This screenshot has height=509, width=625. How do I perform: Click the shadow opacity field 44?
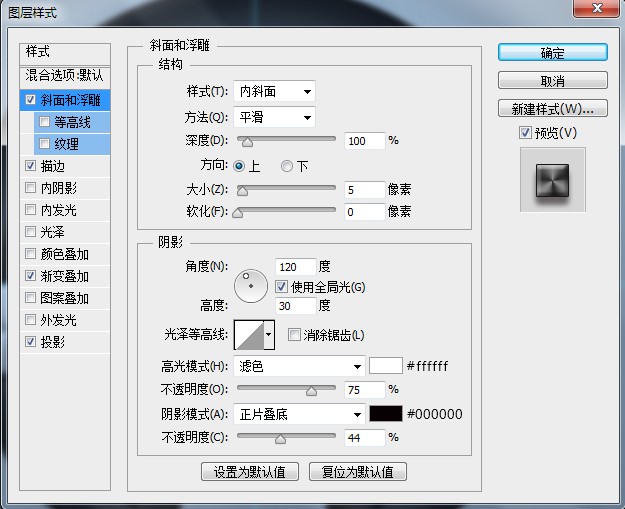click(365, 438)
